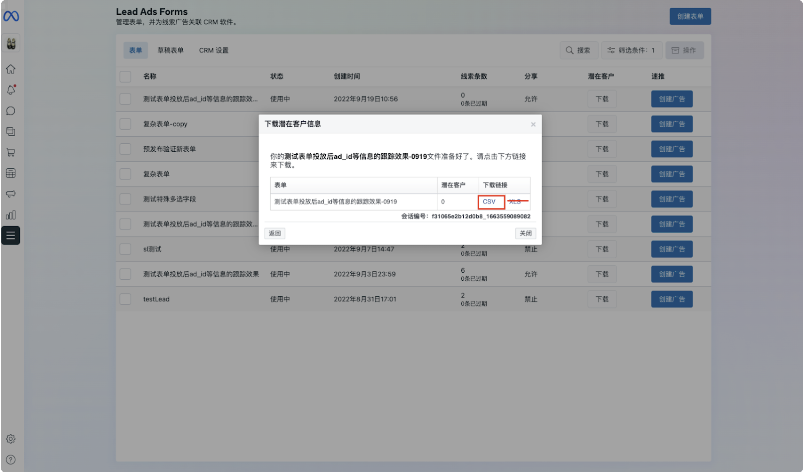
Task: Open the shopping cart Commerce icon
Action: coord(11,153)
